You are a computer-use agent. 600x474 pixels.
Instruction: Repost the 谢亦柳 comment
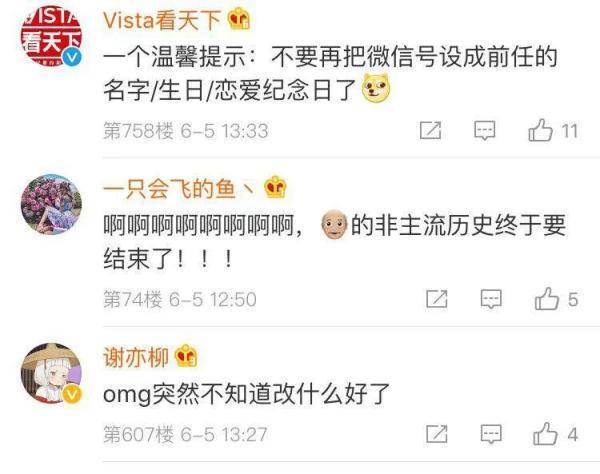coord(437,434)
